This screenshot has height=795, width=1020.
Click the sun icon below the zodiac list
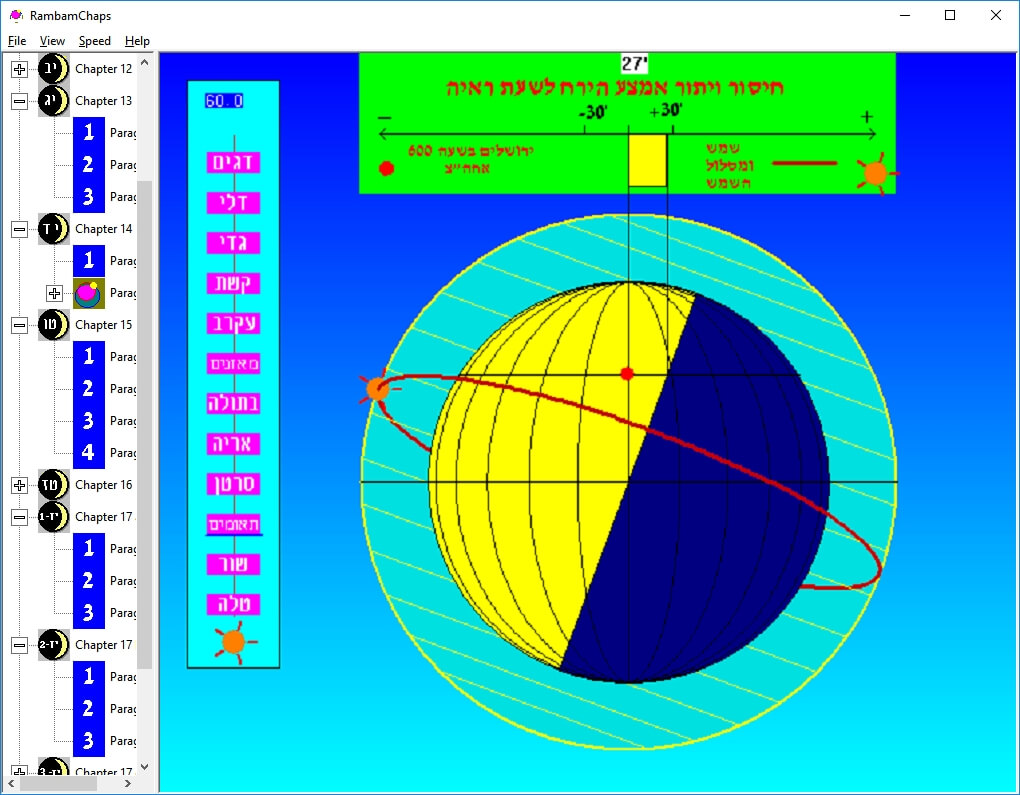pyautogui.click(x=234, y=642)
